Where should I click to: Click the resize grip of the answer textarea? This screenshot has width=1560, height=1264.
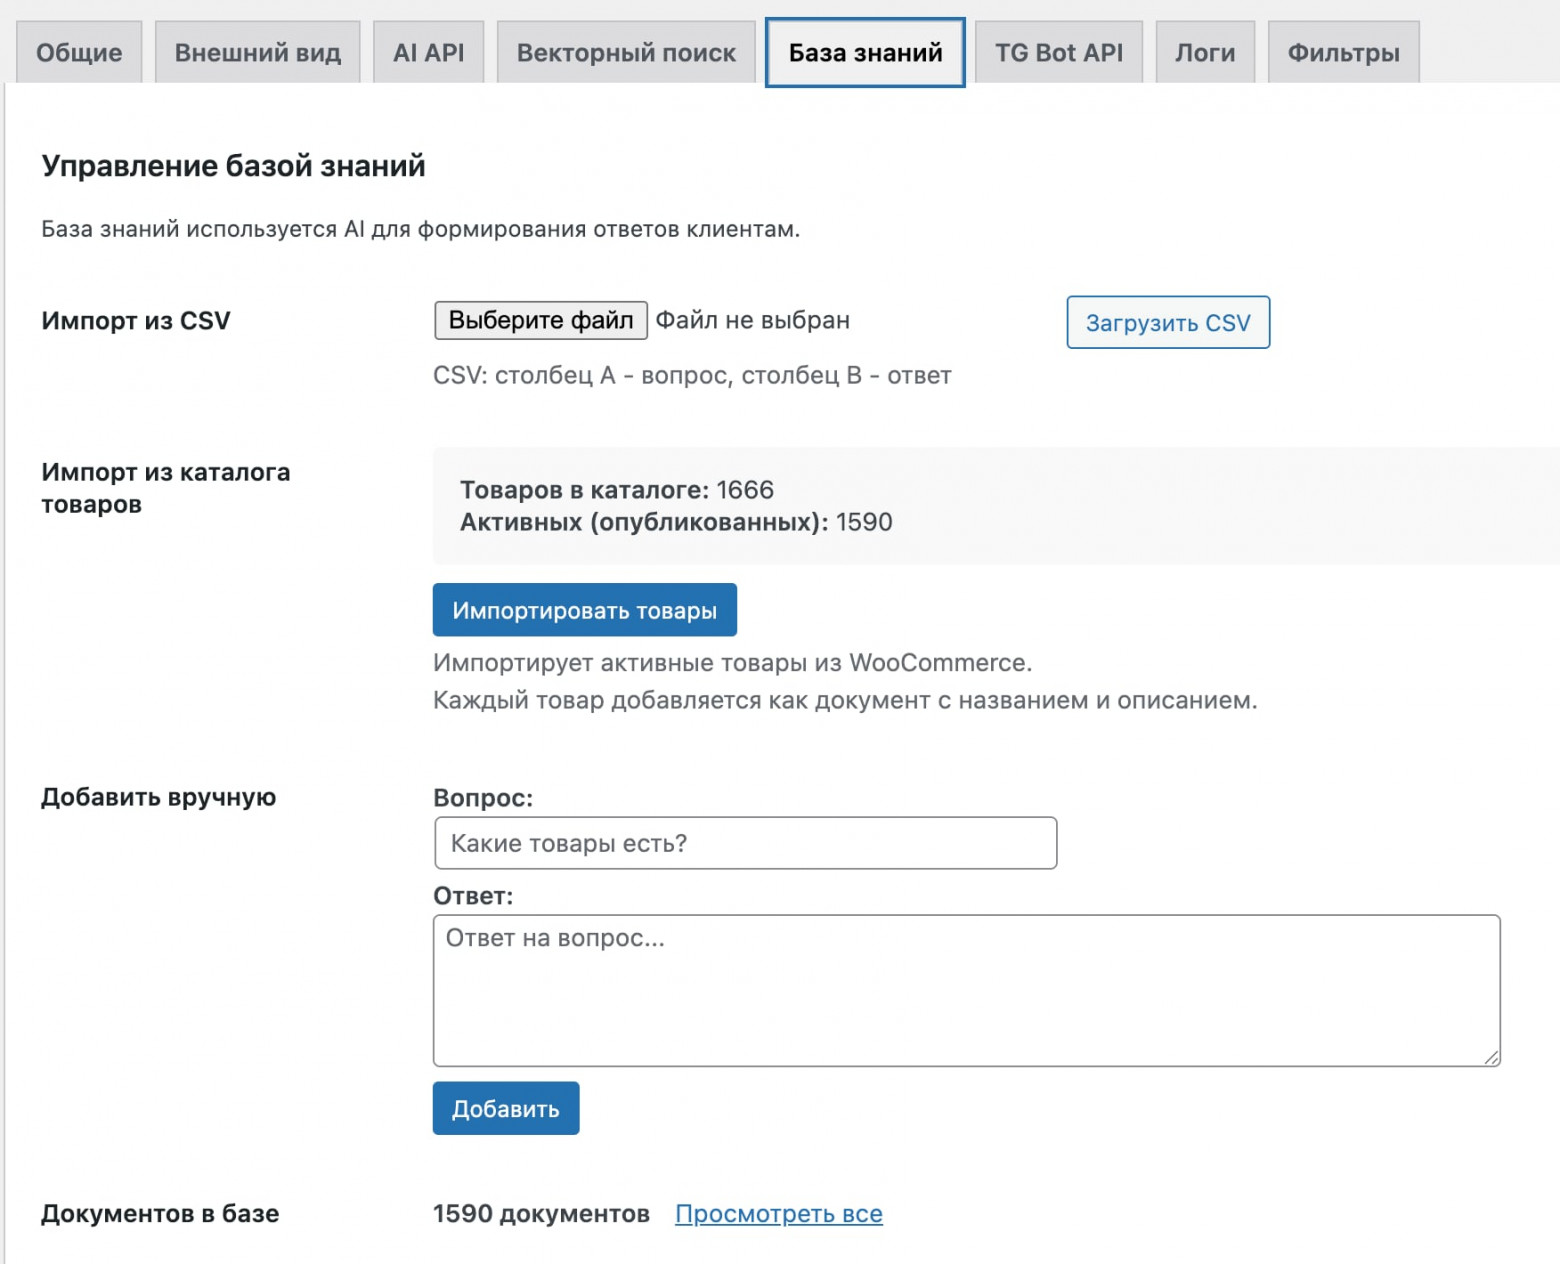click(1491, 1056)
